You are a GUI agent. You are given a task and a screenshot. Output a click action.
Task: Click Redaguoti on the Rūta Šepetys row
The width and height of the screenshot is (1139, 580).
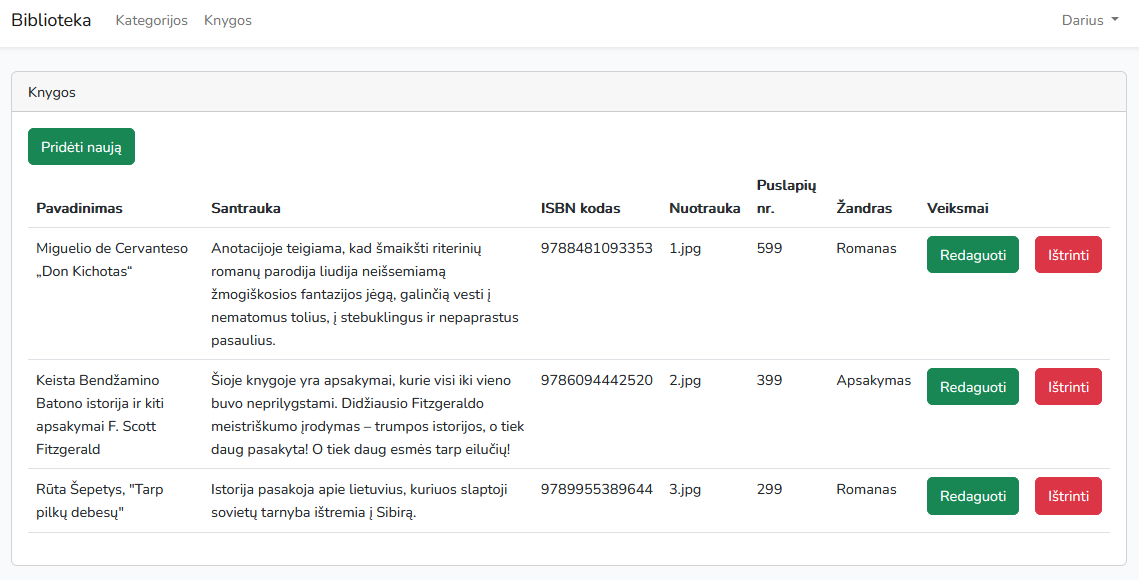click(972, 495)
